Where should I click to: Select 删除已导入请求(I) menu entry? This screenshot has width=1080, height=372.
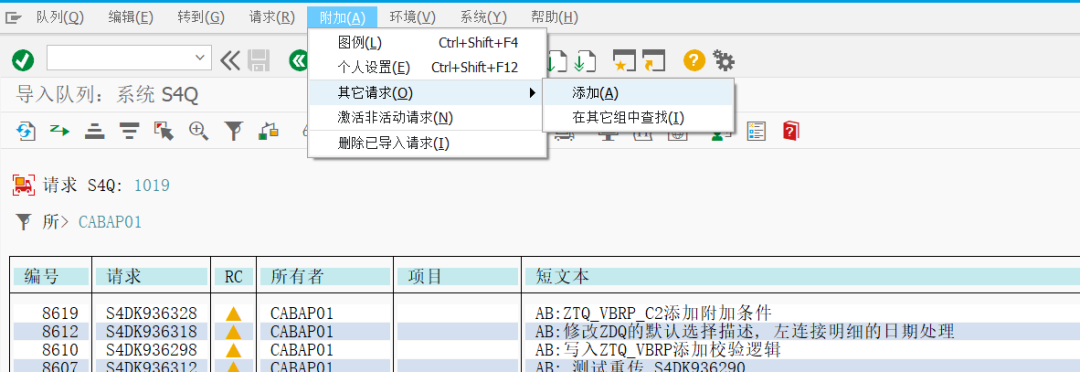click(x=428, y=143)
